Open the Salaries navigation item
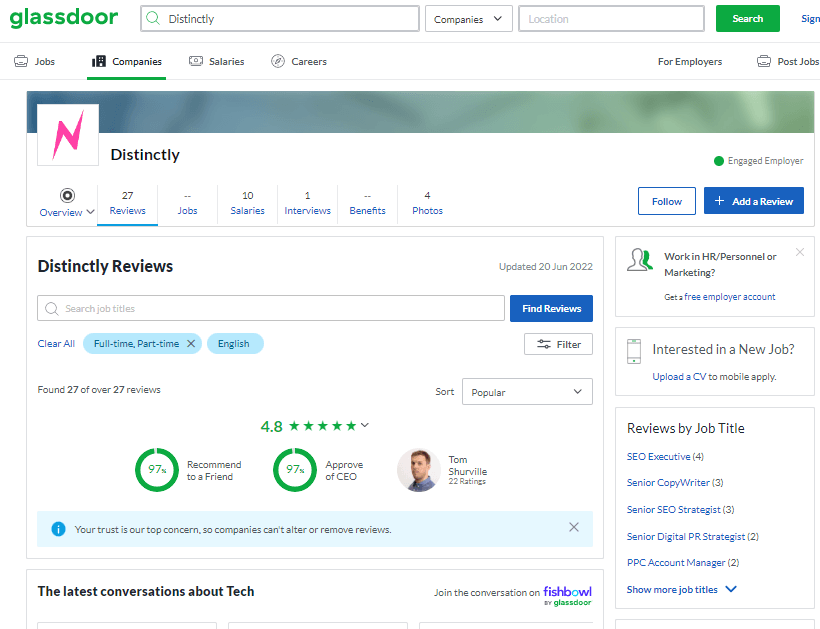Image resolution: width=820 pixels, height=629 pixels. pyautogui.click(x=217, y=61)
